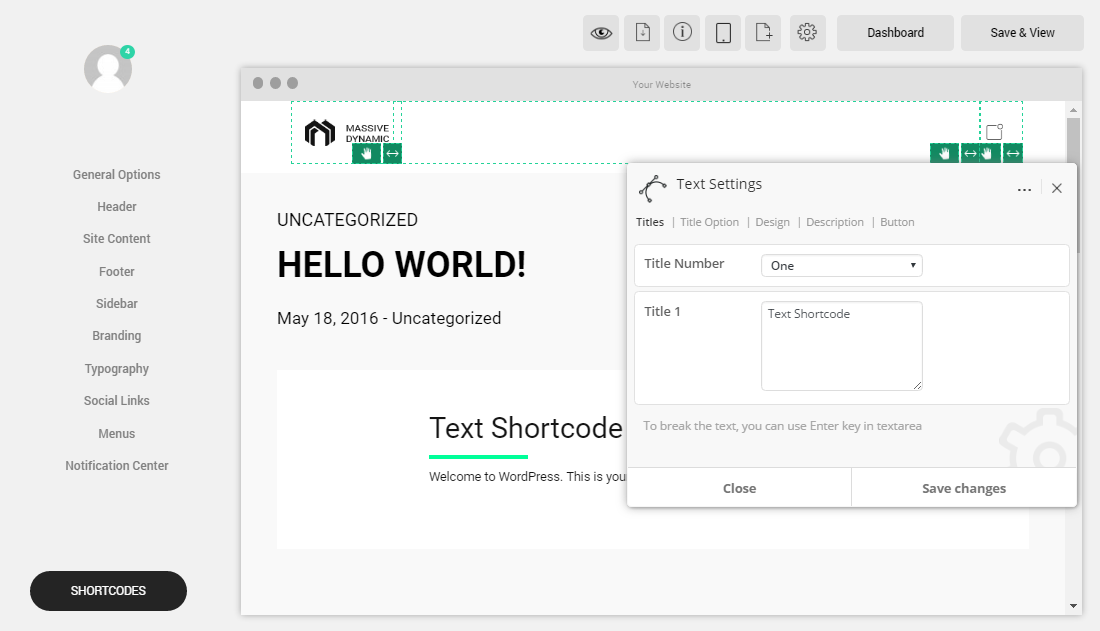The height and width of the screenshot is (631, 1100).
Task: Open the Description tab in Text Settings
Action: 834,221
